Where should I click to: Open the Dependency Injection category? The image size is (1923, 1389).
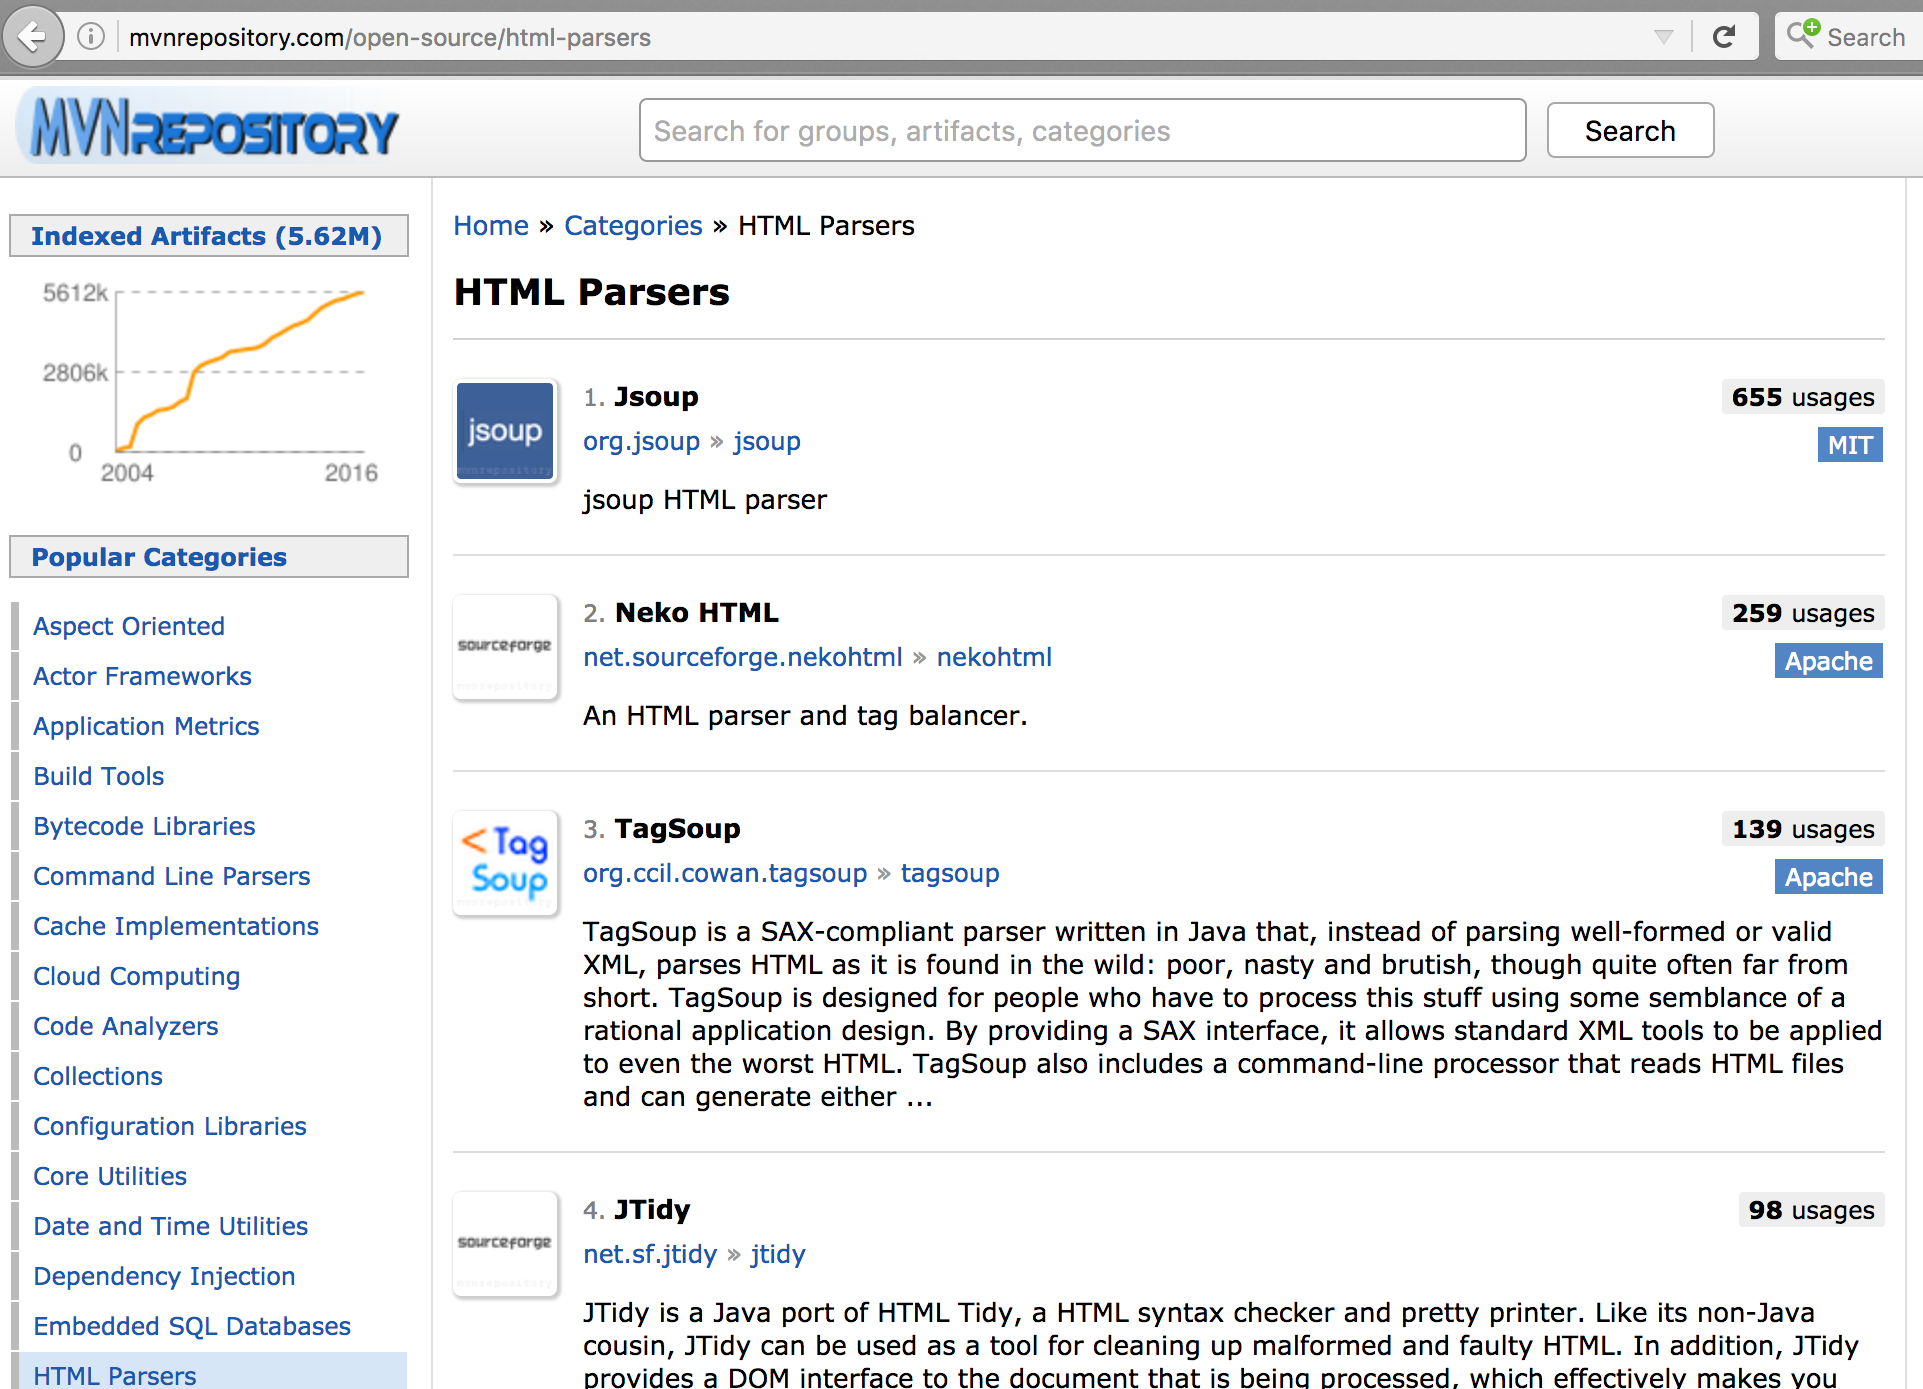tap(164, 1276)
